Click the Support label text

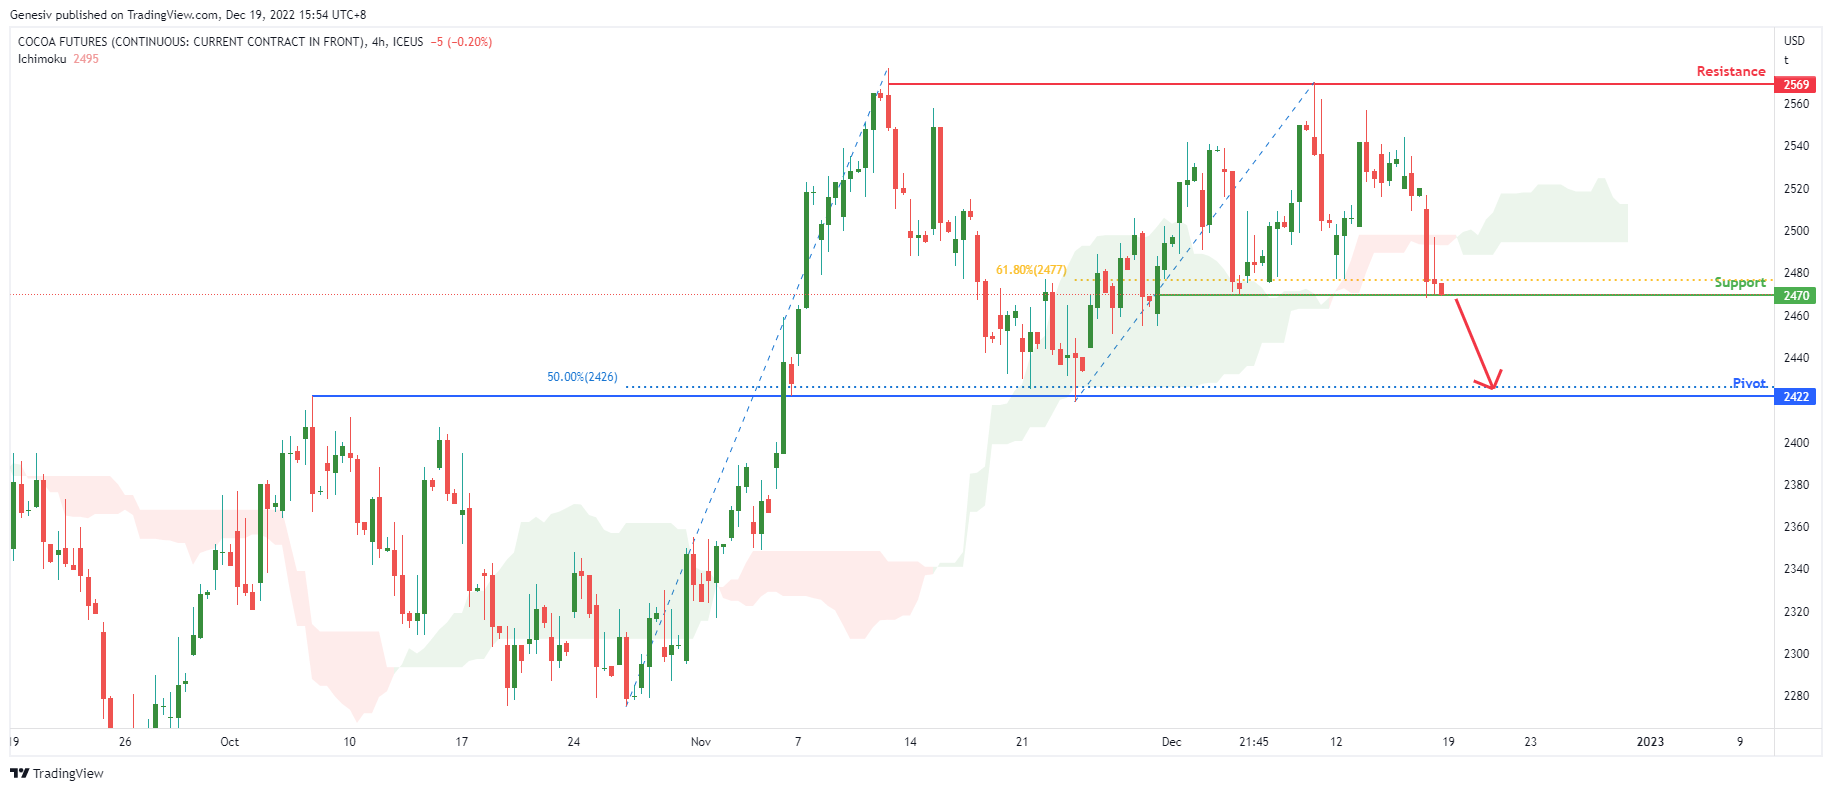(x=1739, y=282)
